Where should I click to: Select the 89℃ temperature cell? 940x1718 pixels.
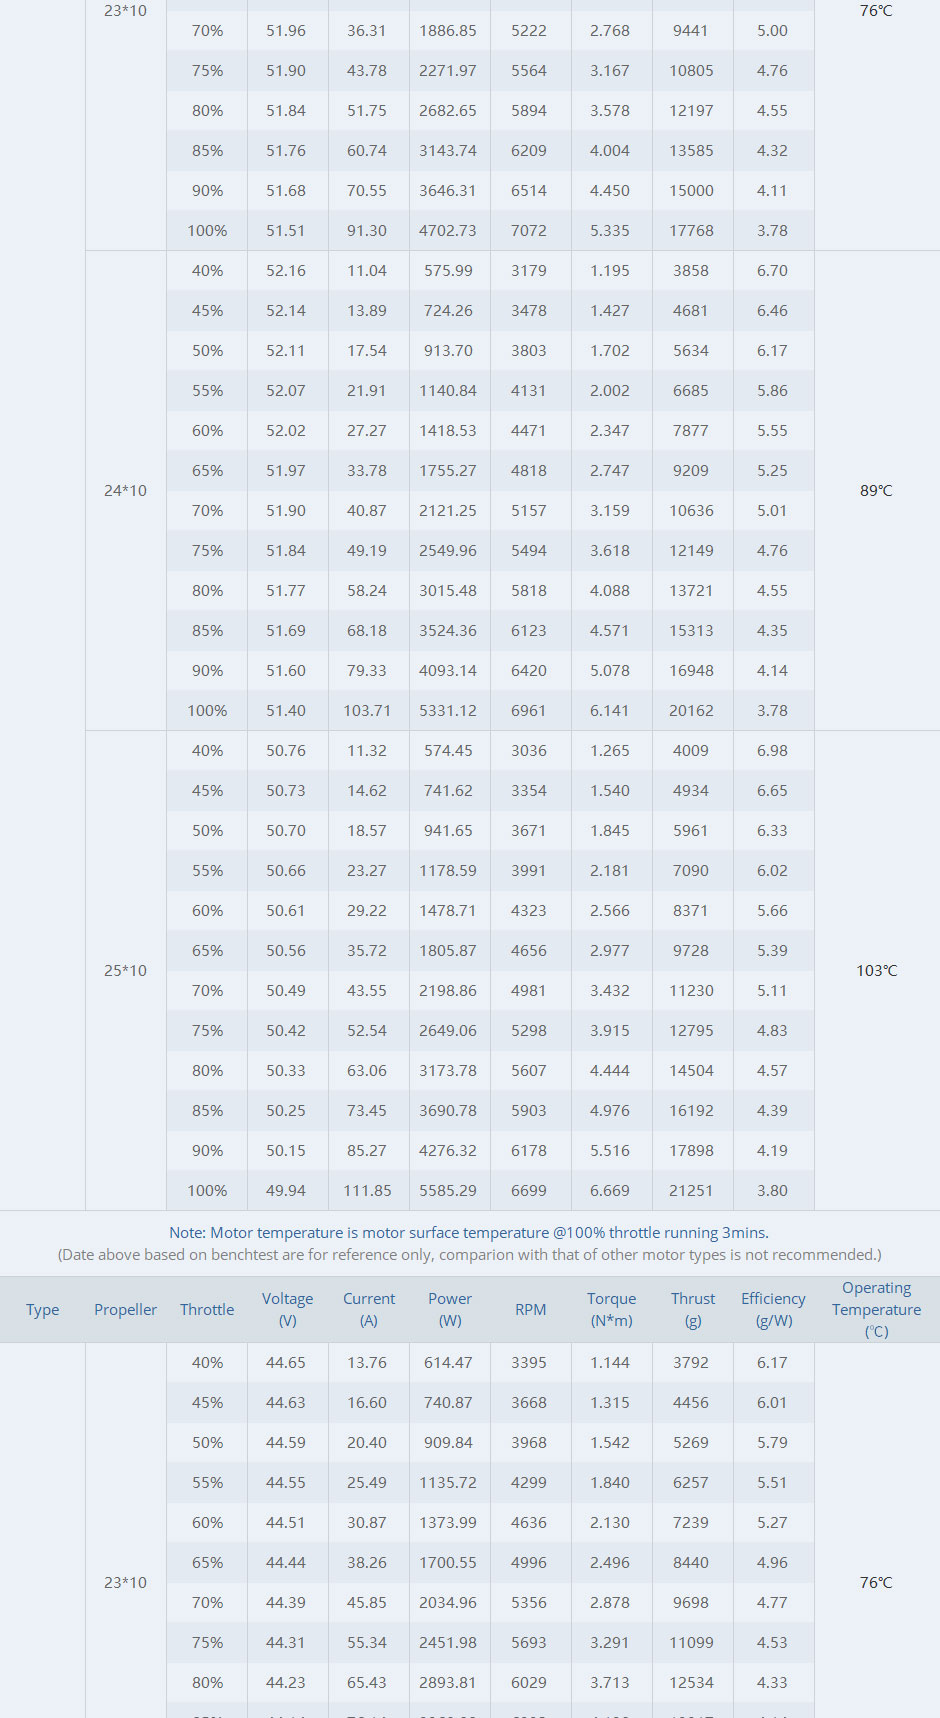tap(876, 490)
